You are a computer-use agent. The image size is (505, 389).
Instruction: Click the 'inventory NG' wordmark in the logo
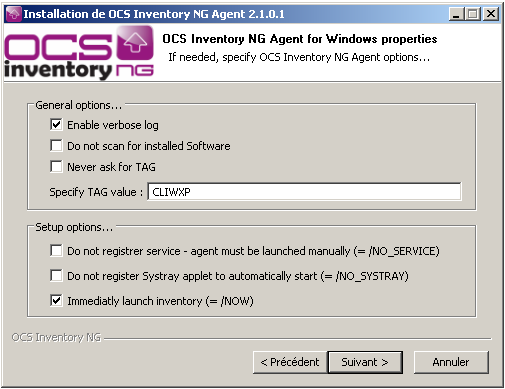(79, 70)
